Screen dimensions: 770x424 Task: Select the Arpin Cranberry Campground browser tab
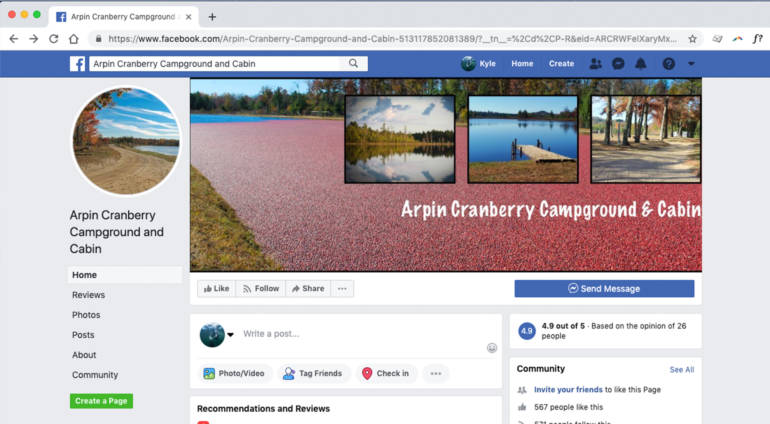click(x=123, y=17)
